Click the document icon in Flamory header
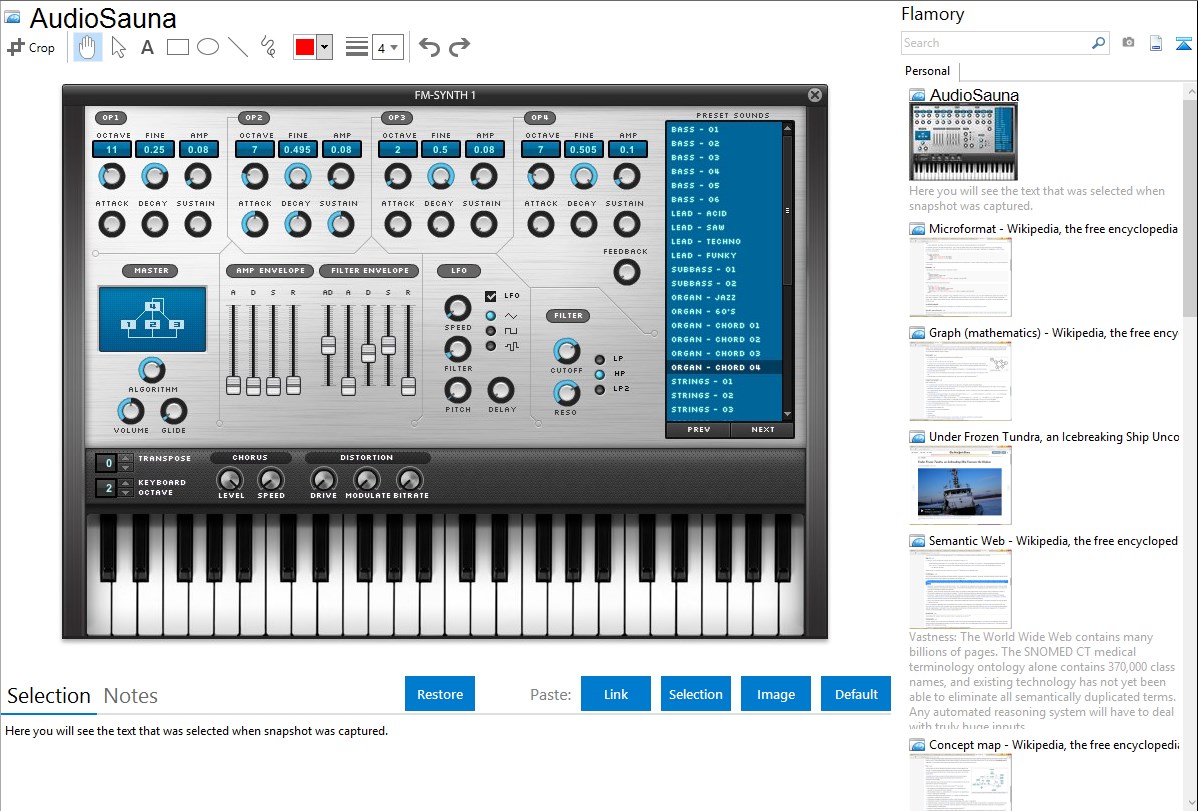This screenshot has height=811, width=1198. coord(1156,43)
